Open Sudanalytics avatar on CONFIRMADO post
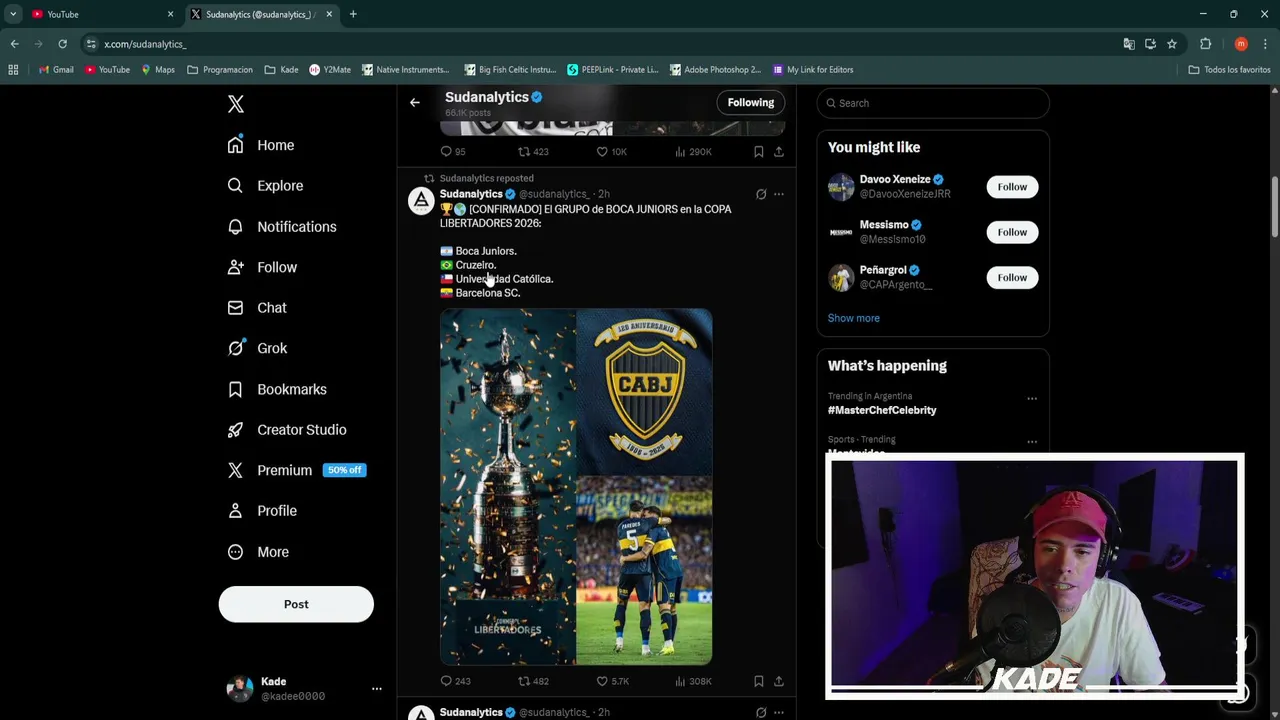Viewport: 1280px width, 720px height. tap(421, 201)
